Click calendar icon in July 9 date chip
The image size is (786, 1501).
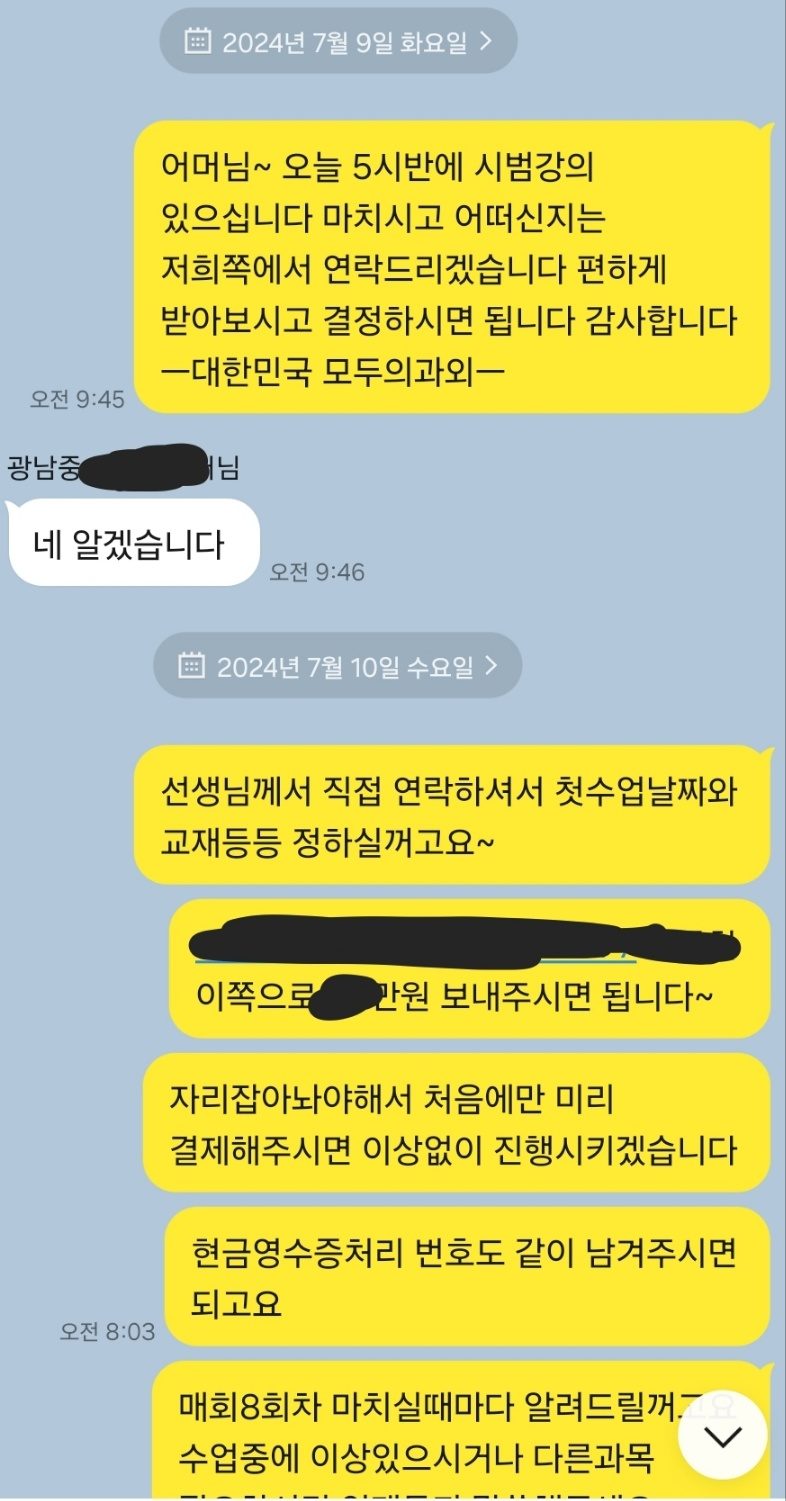tap(198, 41)
